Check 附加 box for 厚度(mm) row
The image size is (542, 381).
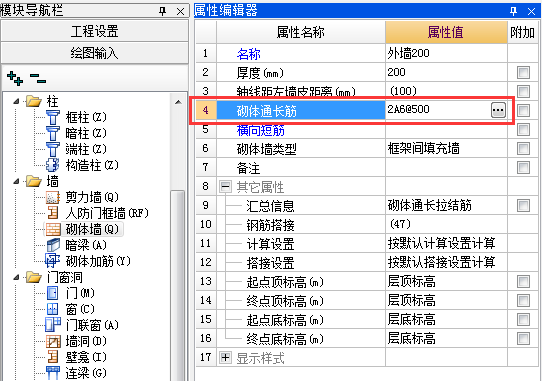(523, 73)
